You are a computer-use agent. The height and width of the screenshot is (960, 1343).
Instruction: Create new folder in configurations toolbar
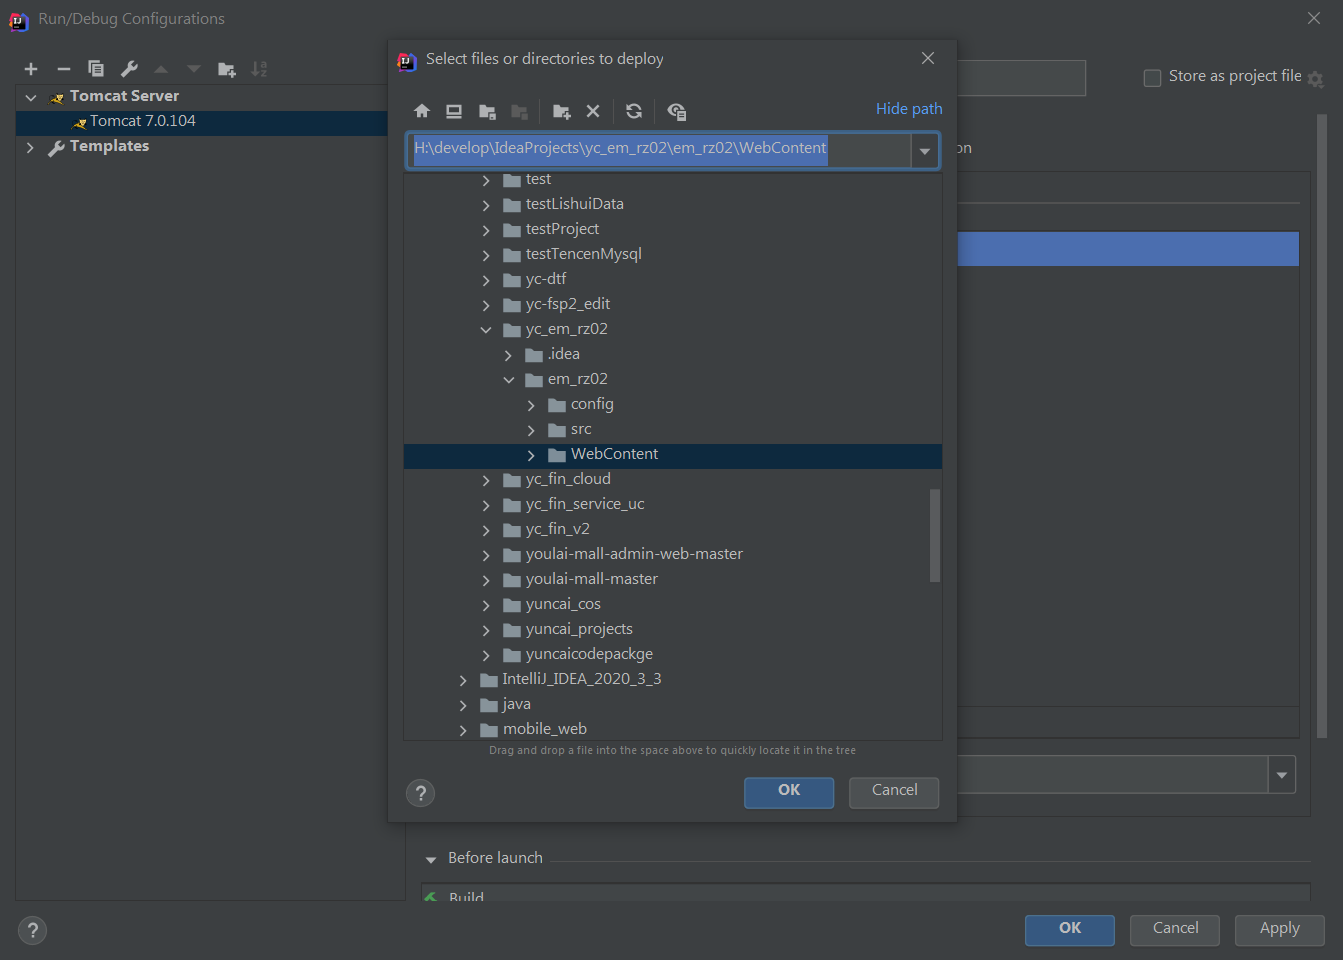tap(227, 69)
